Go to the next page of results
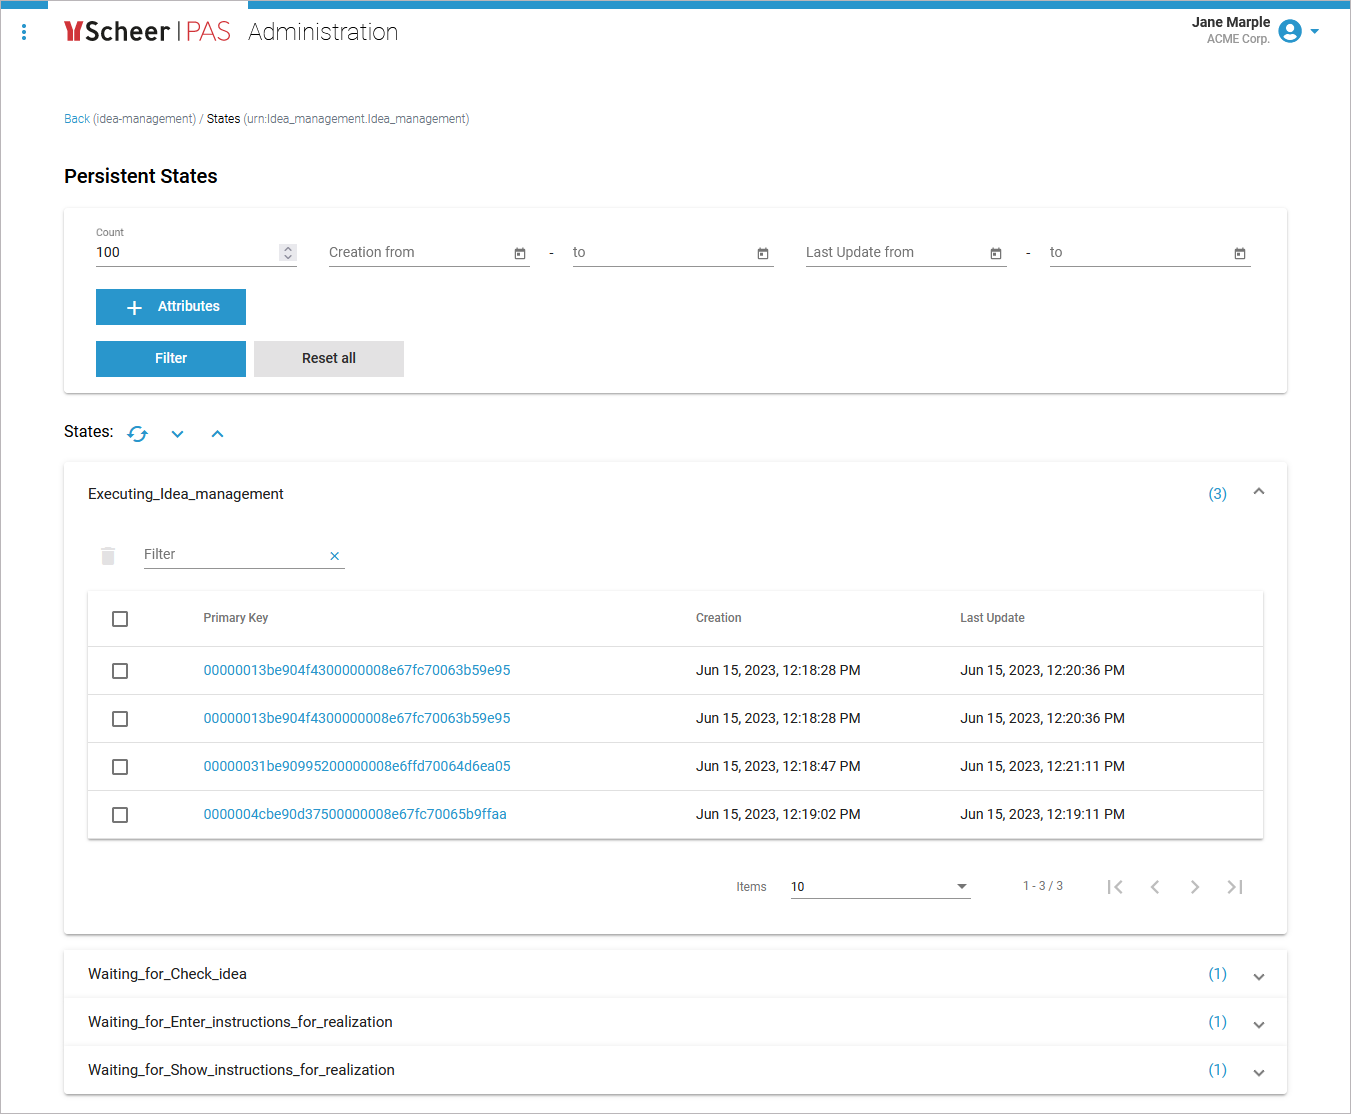The image size is (1351, 1114). coord(1195,887)
